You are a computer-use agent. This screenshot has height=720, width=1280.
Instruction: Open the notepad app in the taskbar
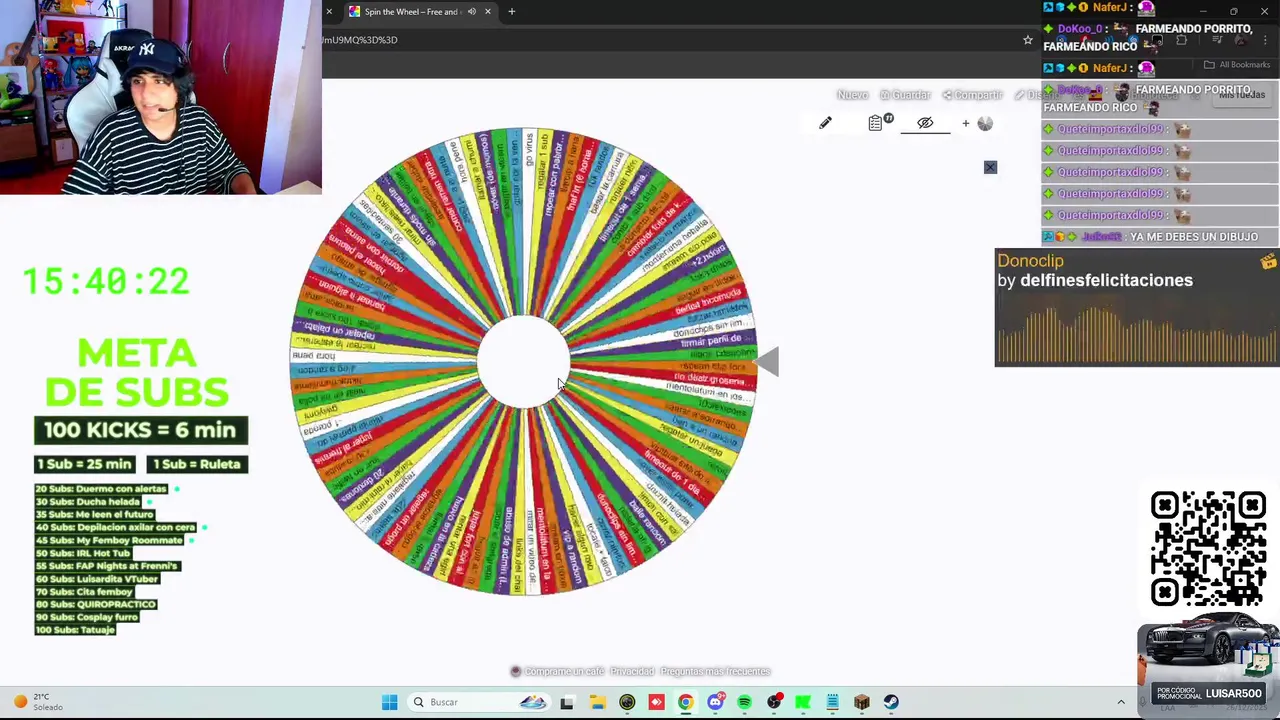[x=832, y=702]
